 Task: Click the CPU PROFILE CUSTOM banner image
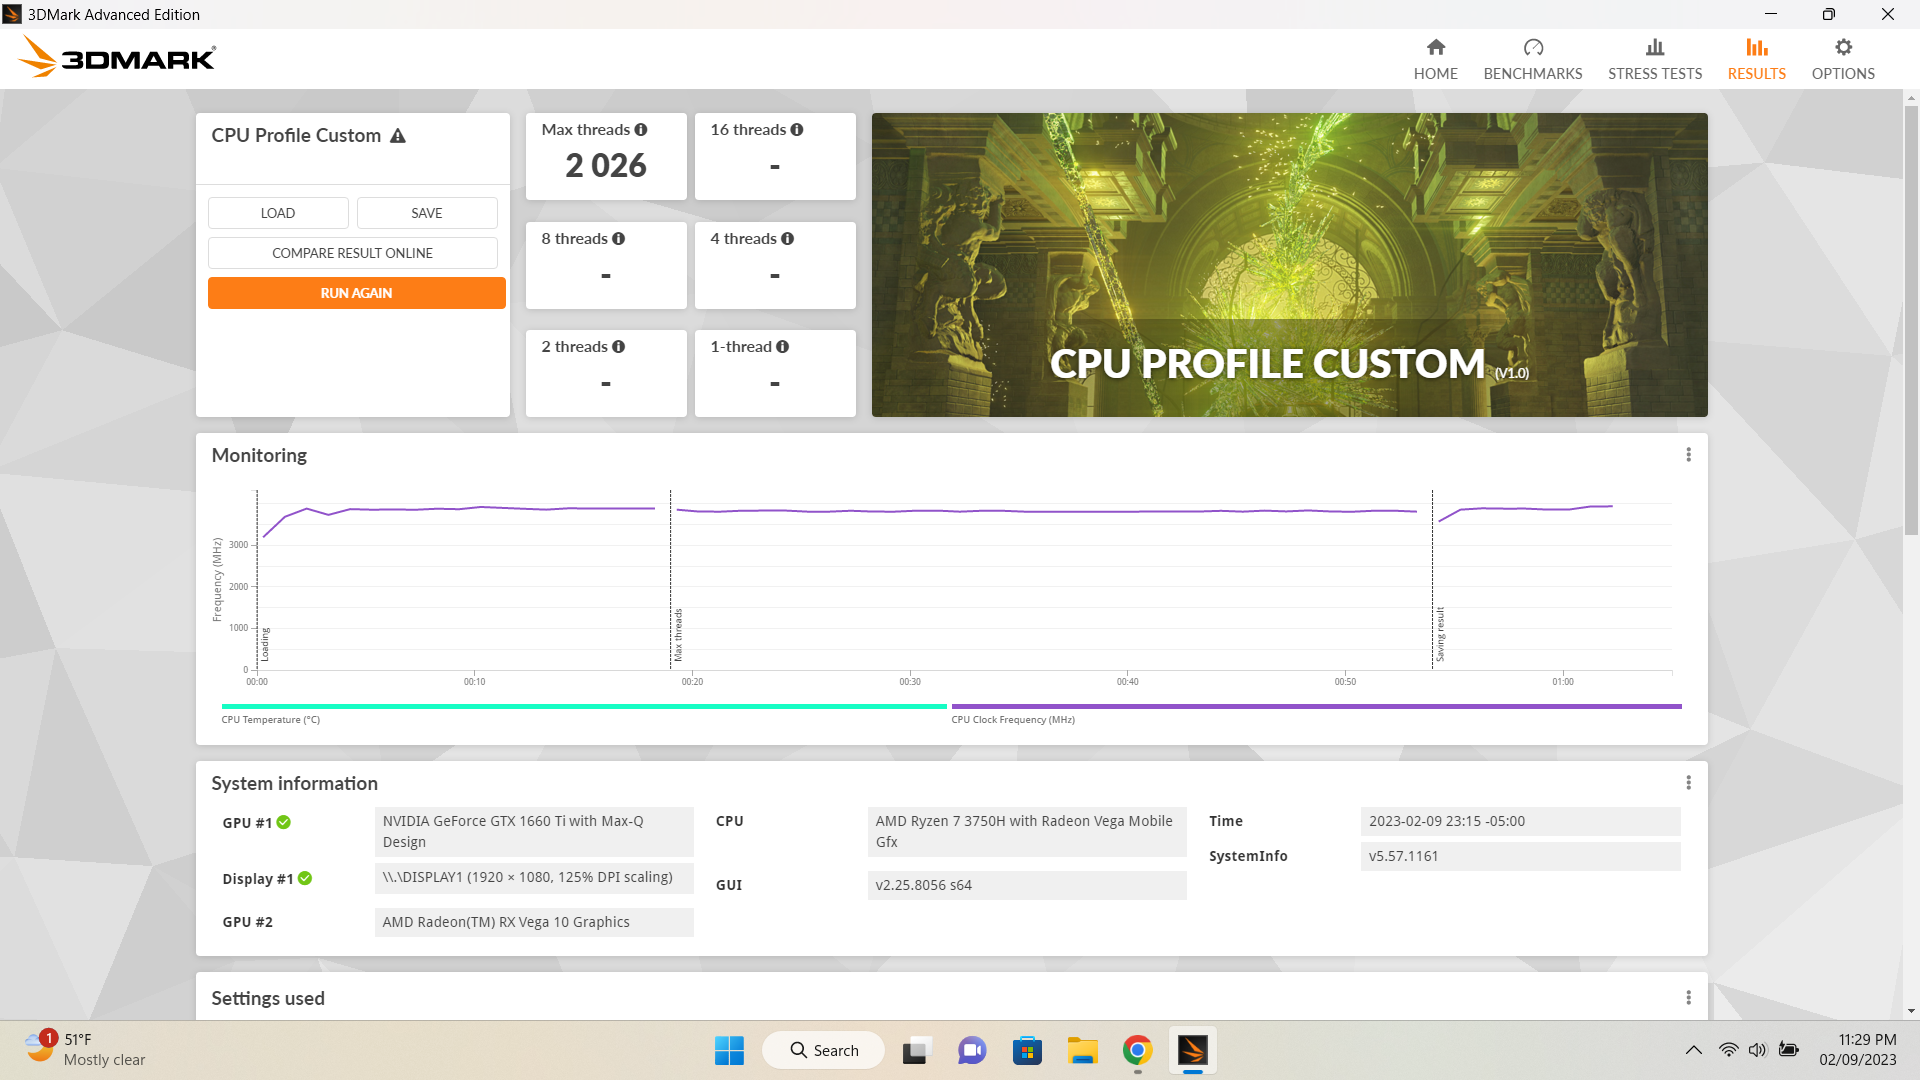[1290, 265]
